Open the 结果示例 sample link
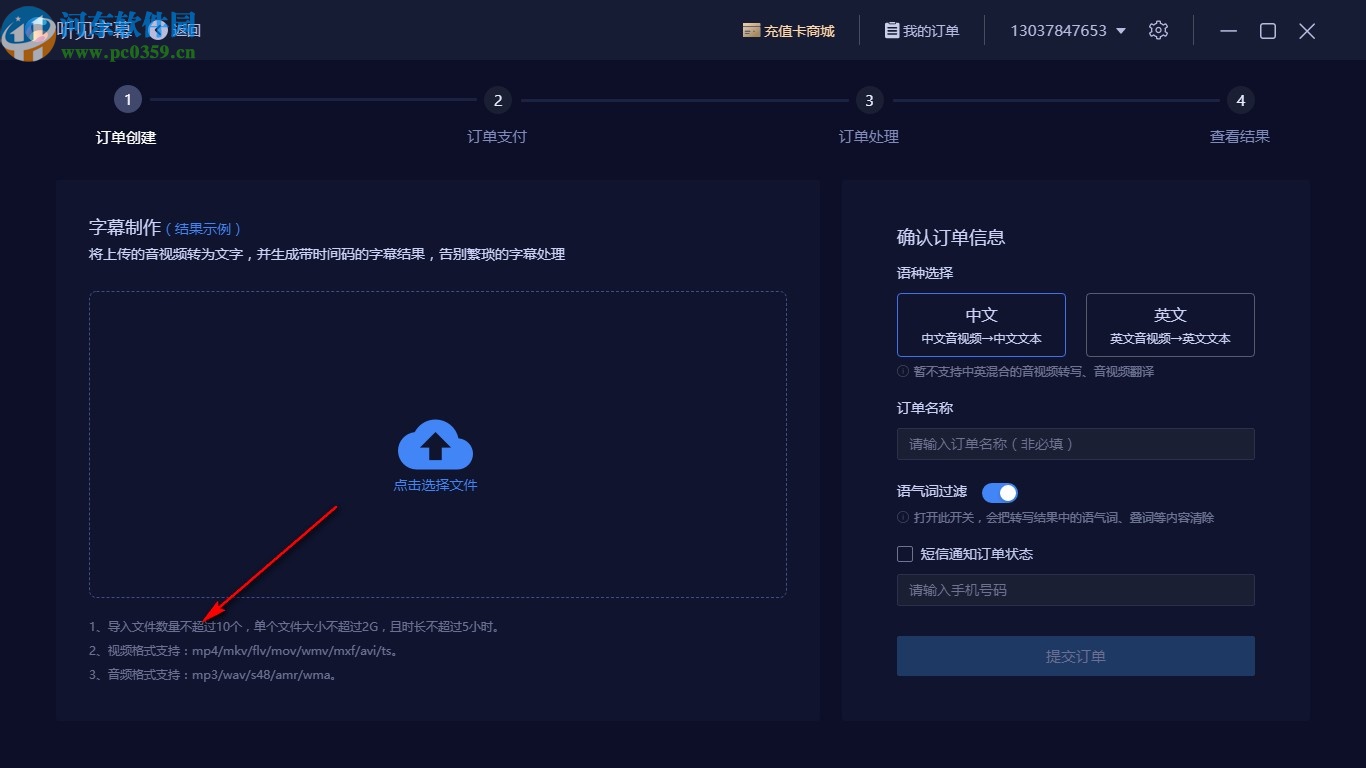Viewport: 1366px width, 768px height. tap(203, 229)
